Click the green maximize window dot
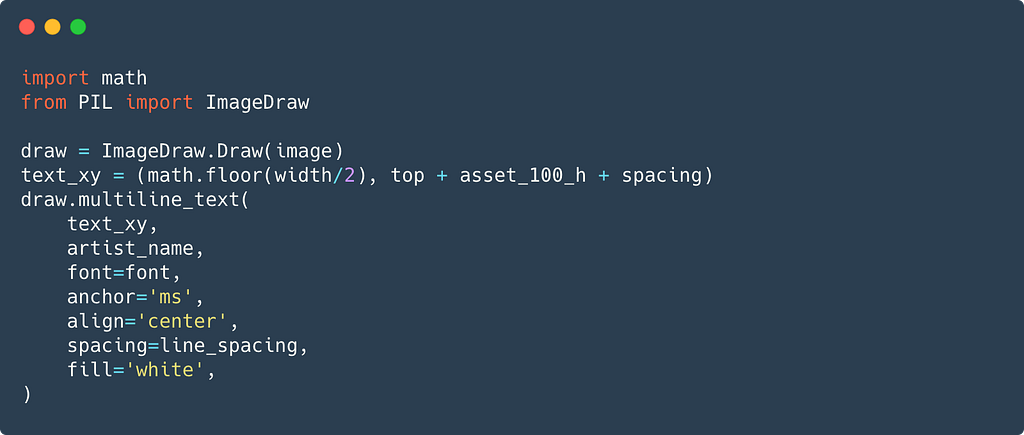The image size is (1024, 435). point(78,27)
